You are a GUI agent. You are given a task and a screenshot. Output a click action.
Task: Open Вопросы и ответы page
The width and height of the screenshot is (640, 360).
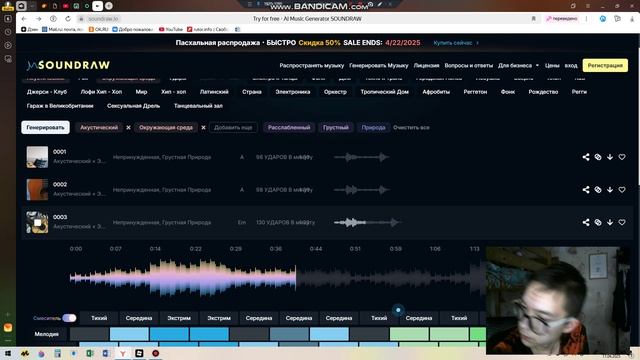469,66
